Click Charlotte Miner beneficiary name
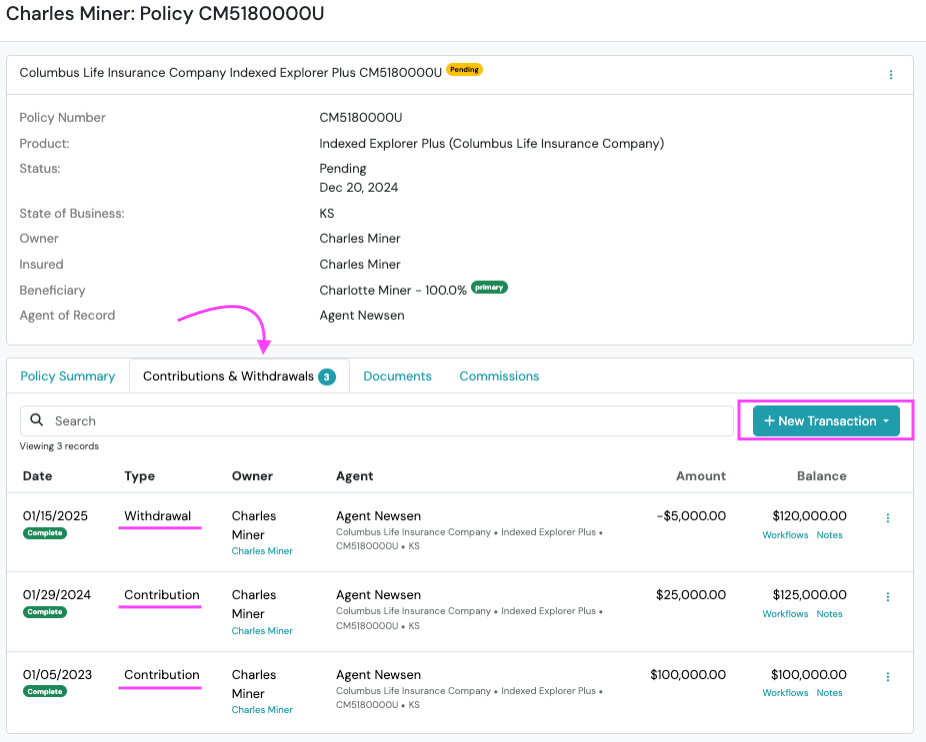 click(365, 290)
